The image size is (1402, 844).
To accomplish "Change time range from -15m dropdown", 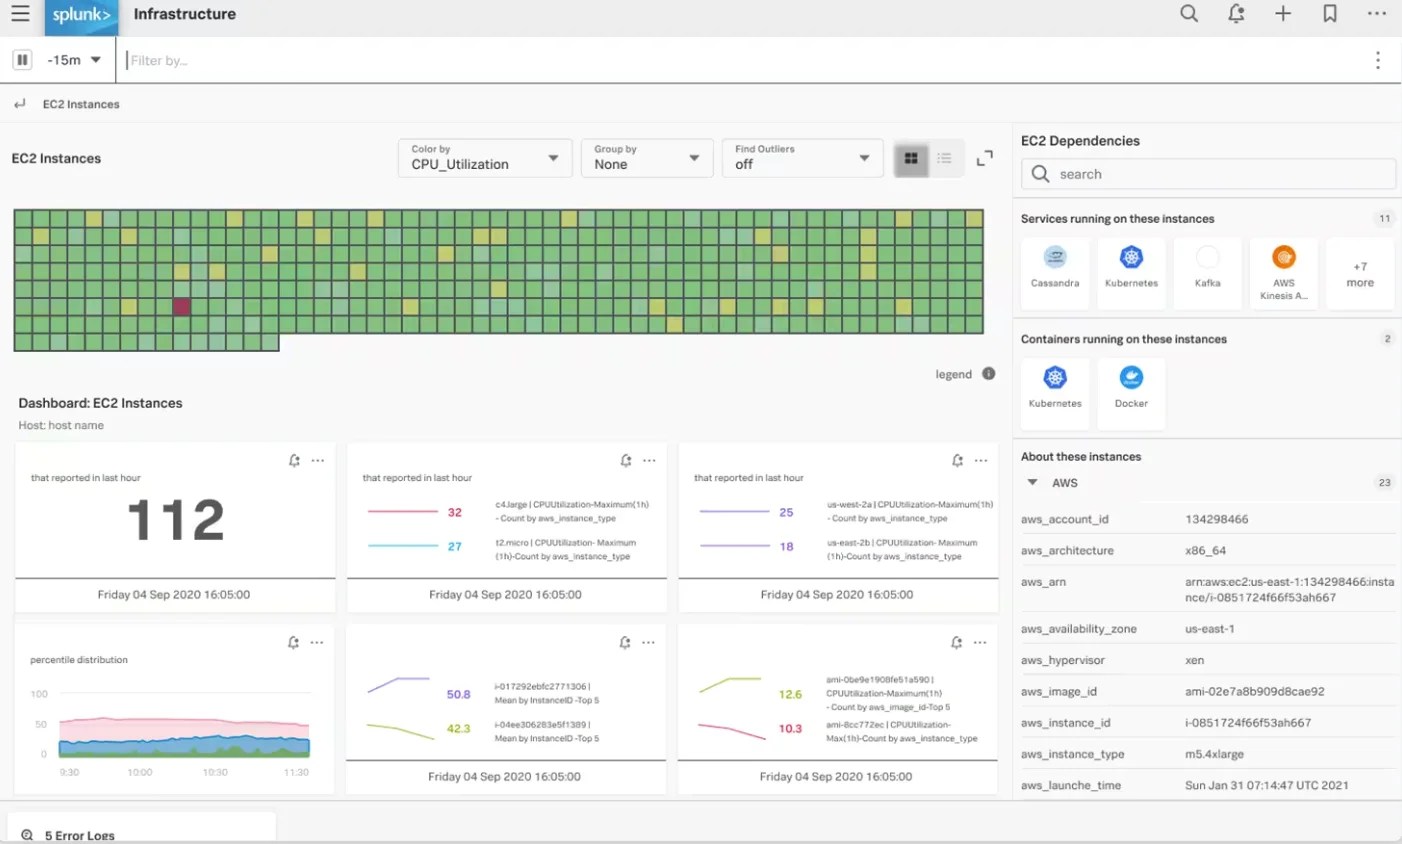I will coord(73,59).
